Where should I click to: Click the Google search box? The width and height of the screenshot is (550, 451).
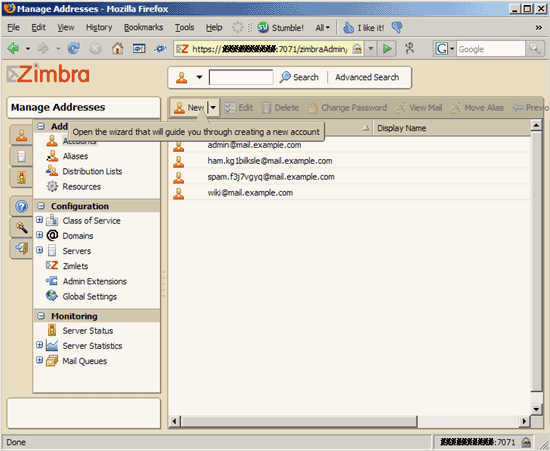click(491, 49)
